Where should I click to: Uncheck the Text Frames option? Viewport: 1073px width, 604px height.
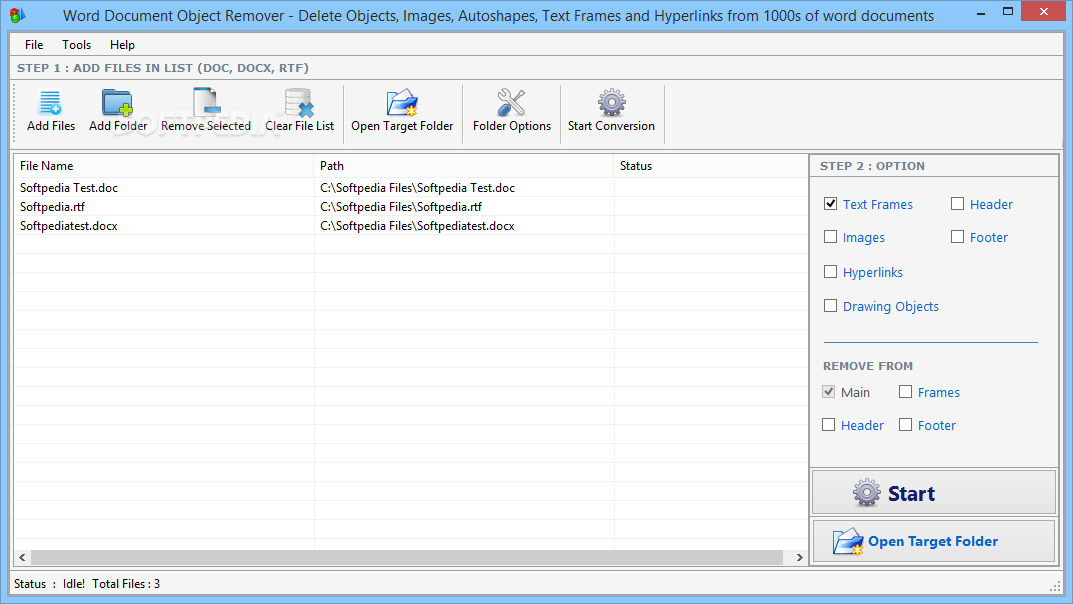click(830, 204)
